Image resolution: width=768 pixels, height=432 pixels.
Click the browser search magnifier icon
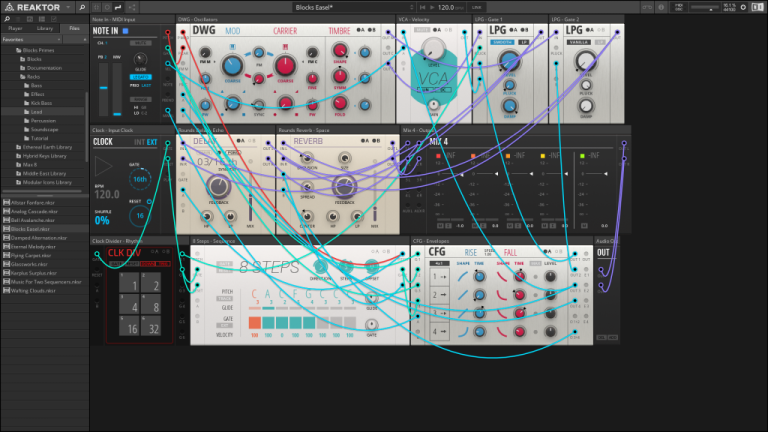tap(7, 19)
